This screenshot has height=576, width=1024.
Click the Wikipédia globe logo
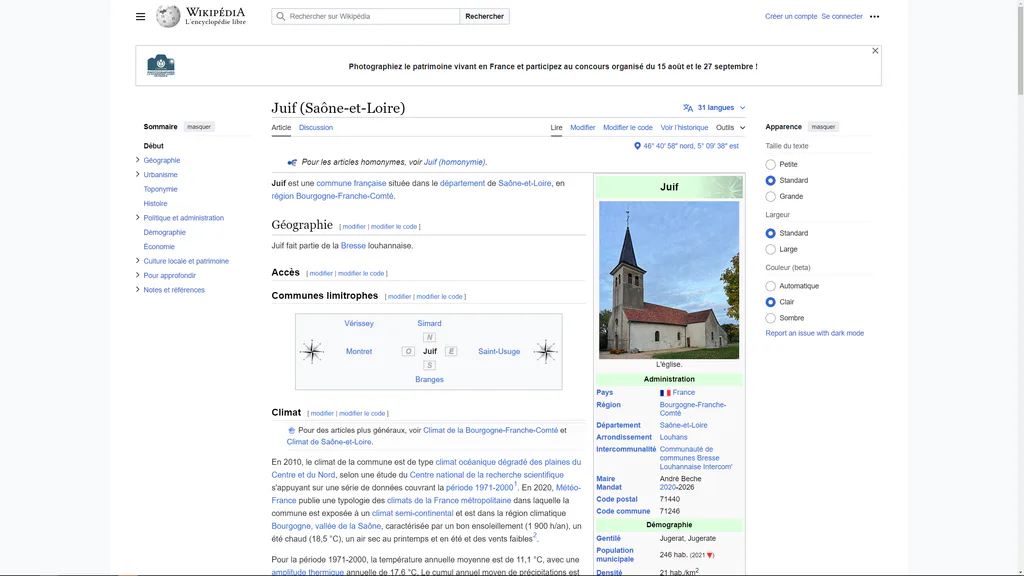tap(168, 16)
